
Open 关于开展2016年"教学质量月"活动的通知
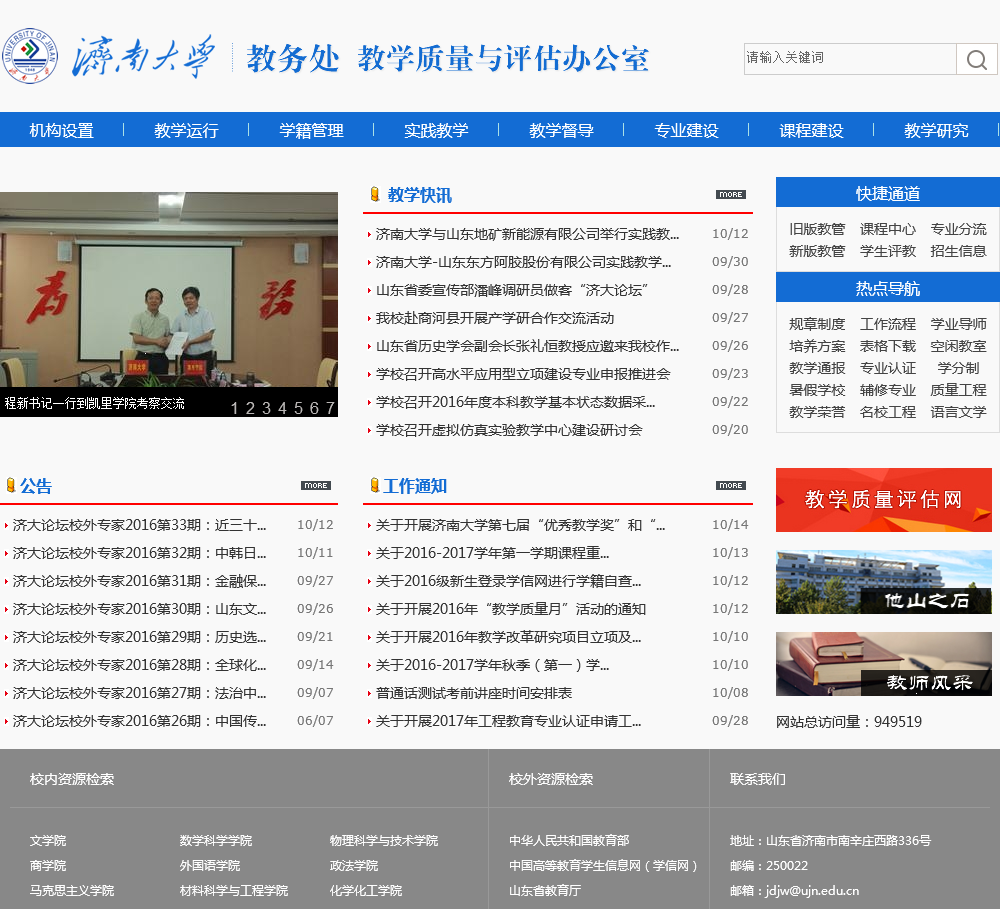(511, 609)
